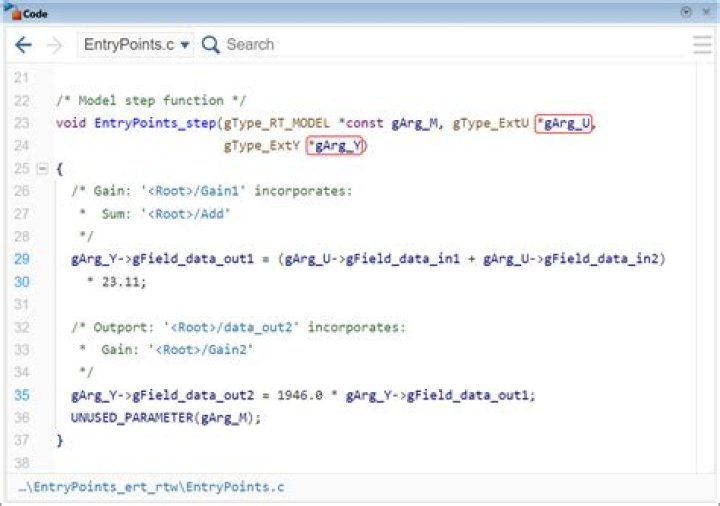The width and height of the screenshot is (720, 506).
Task: Click line number 29
Action: 22,259
